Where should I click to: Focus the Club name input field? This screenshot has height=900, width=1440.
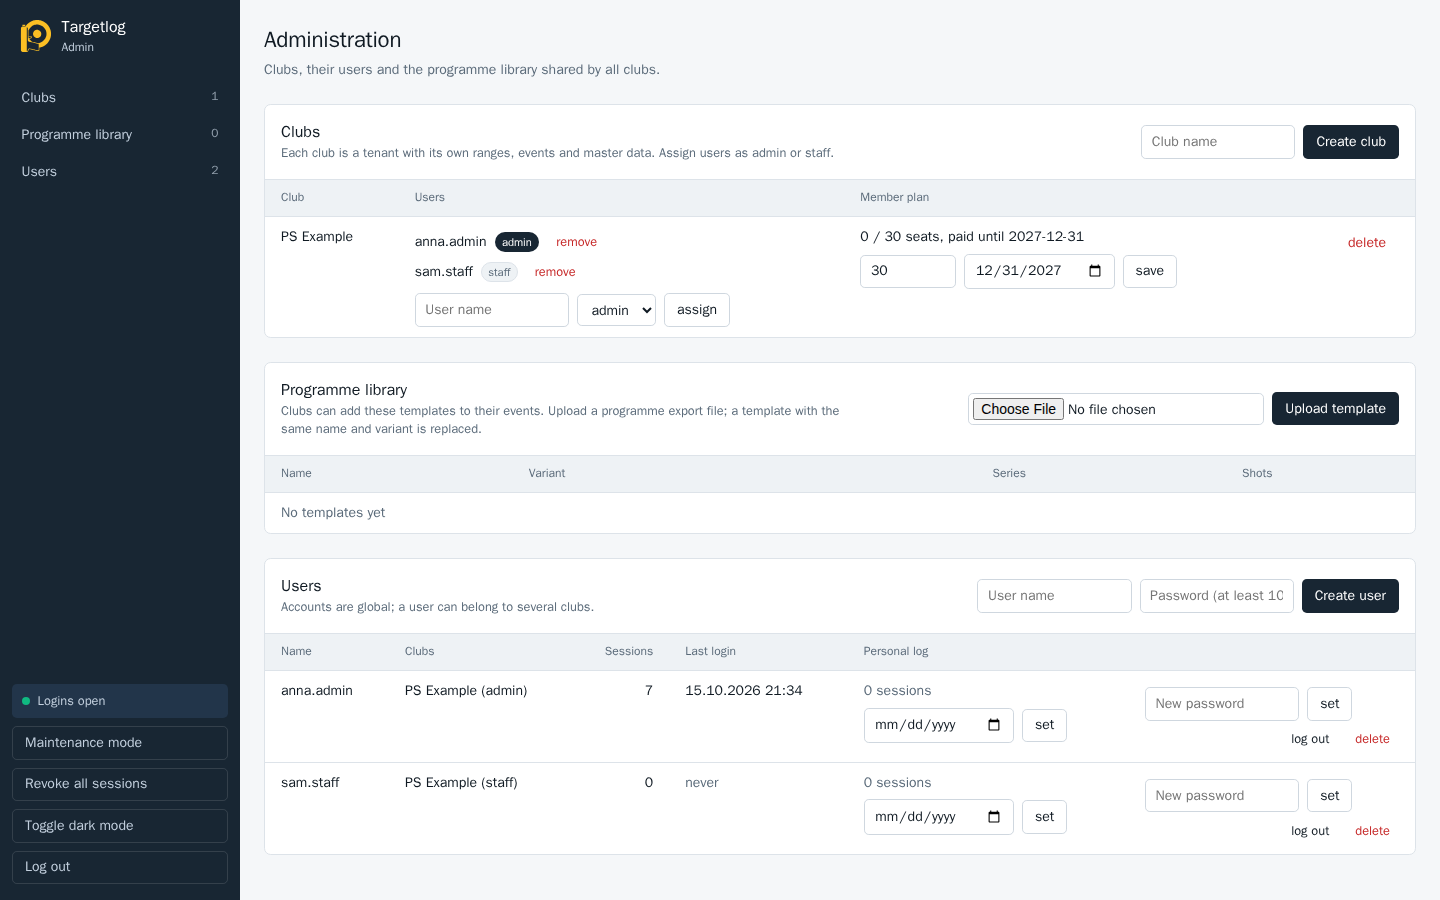click(x=1218, y=142)
